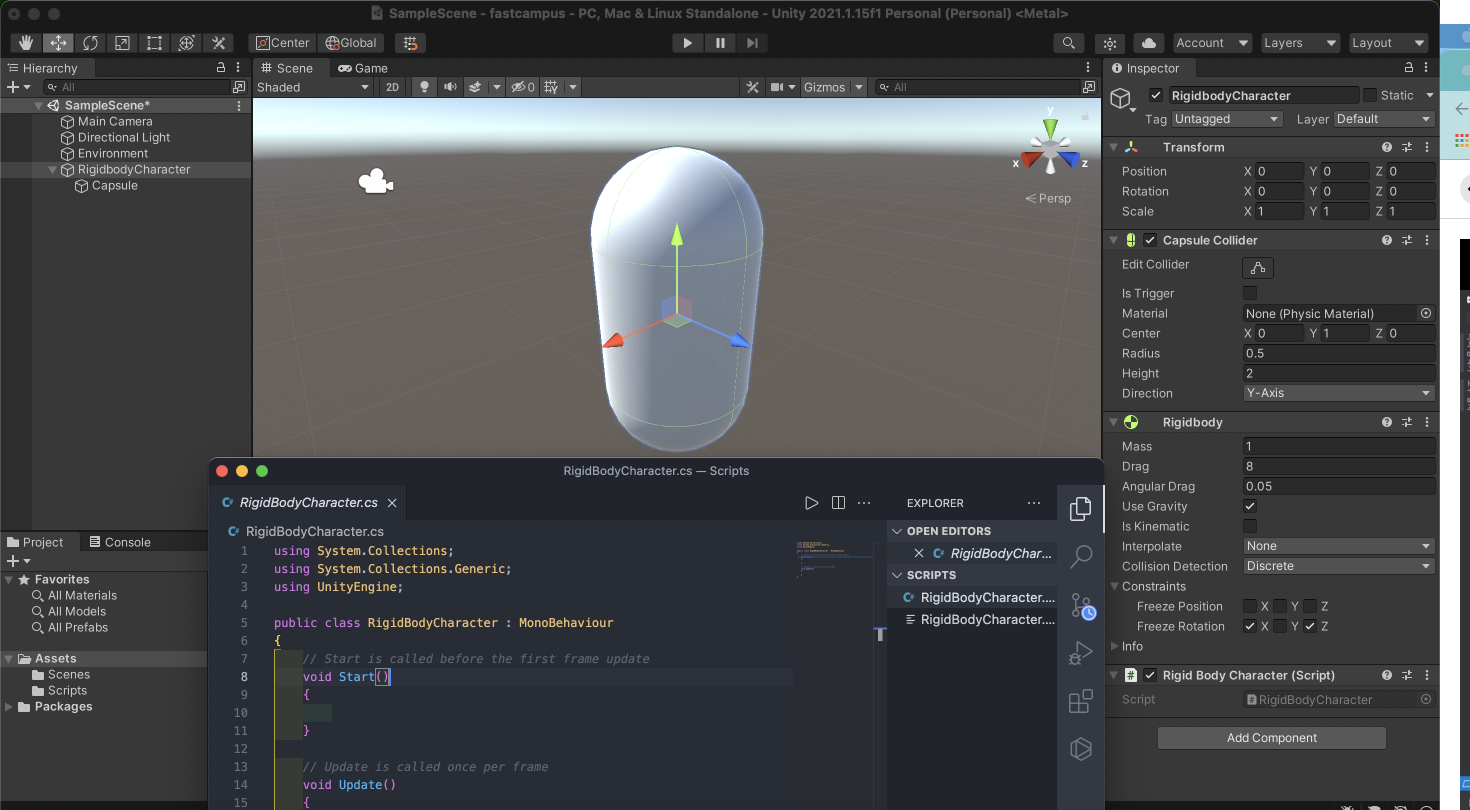Open Unity search magnifier icon
This screenshot has height=810, width=1470.
[x=1069, y=43]
